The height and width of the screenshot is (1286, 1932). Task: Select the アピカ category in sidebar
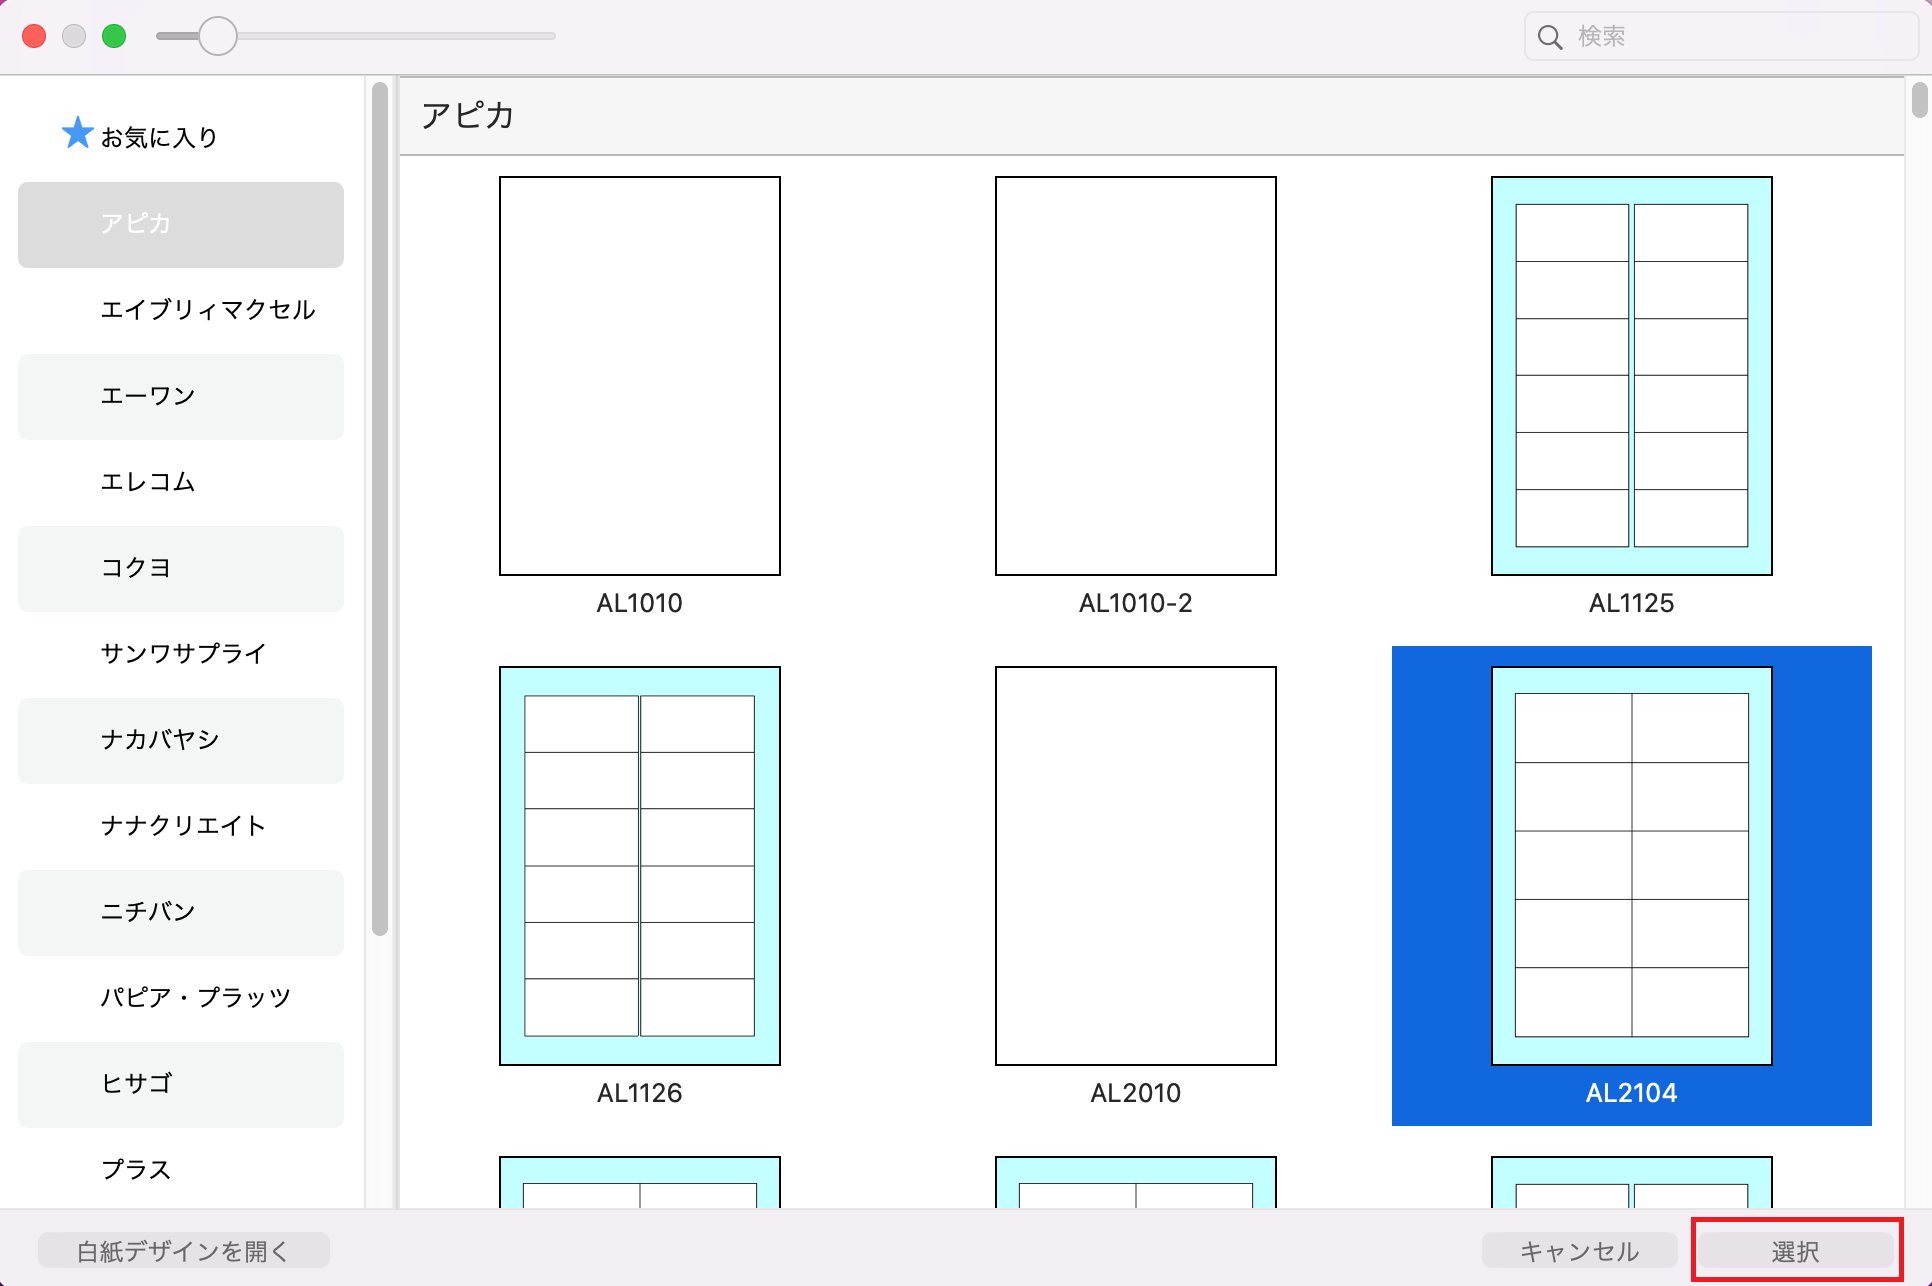click(181, 224)
